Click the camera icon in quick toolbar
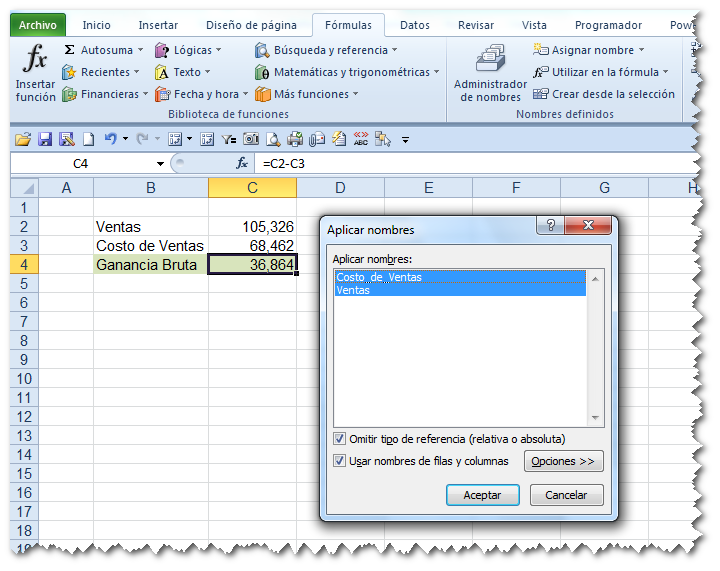The width and height of the screenshot is (720, 571). click(251, 139)
